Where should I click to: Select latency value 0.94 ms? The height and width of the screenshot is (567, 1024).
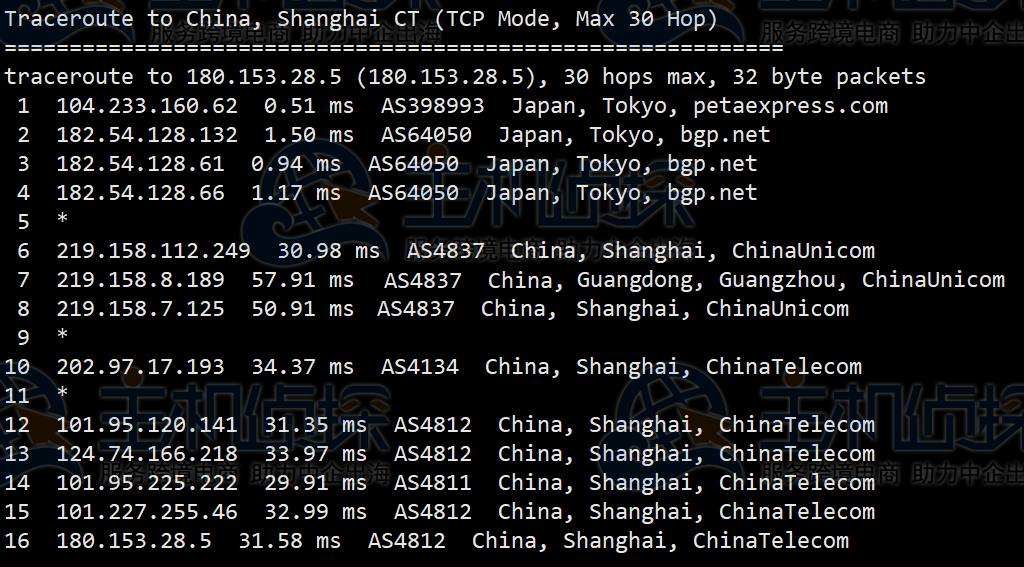click(296, 164)
